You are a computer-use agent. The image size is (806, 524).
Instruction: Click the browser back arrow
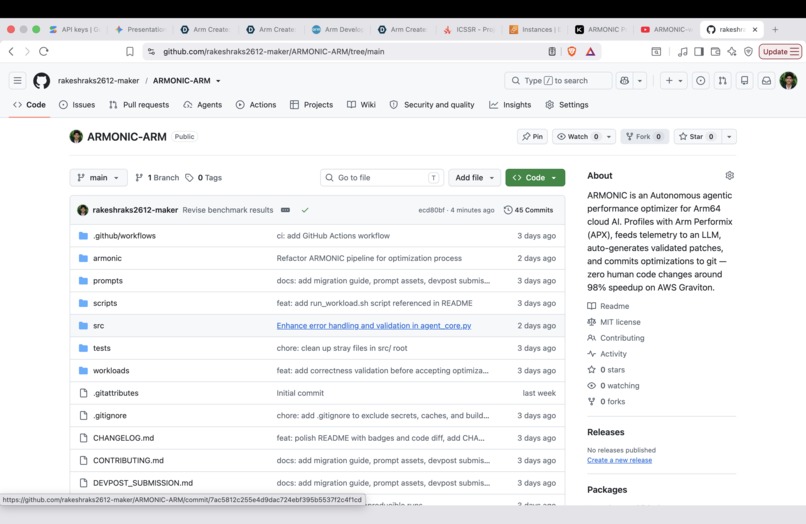tap(11, 51)
